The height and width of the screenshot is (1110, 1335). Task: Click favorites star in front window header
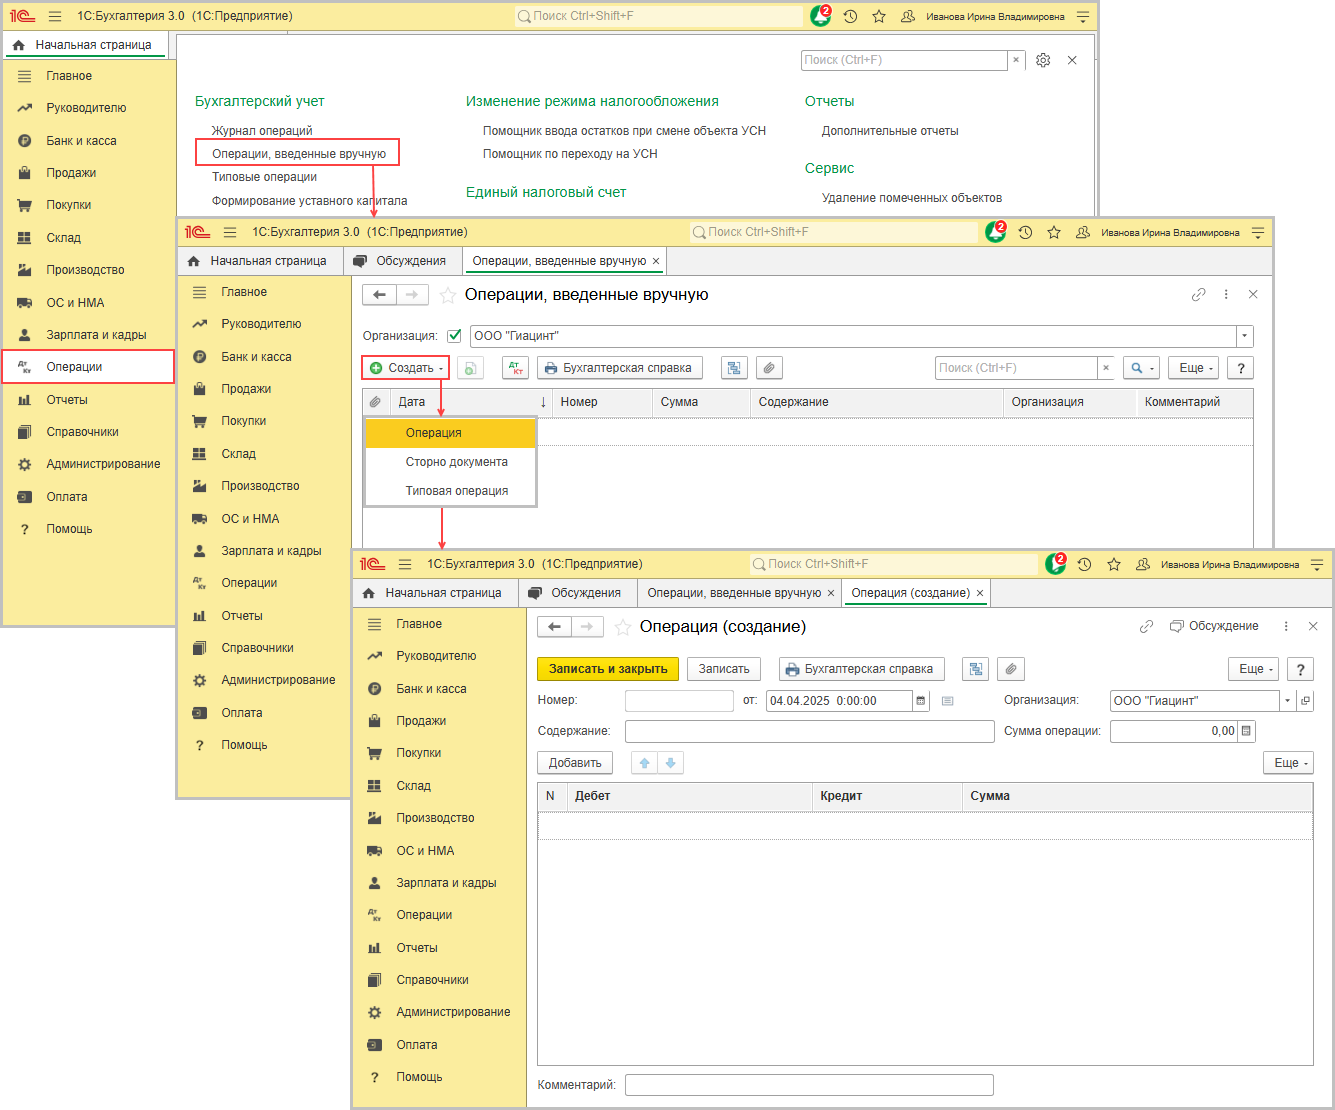point(1114,564)
